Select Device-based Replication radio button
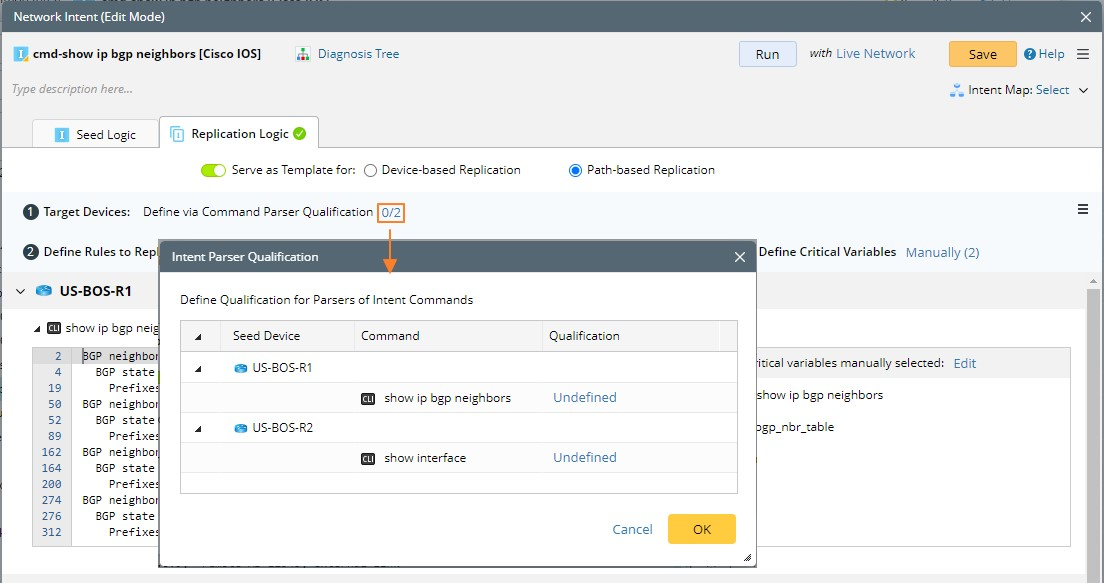The width and height of the screenshot is (1104, 583). click(370, 170)
